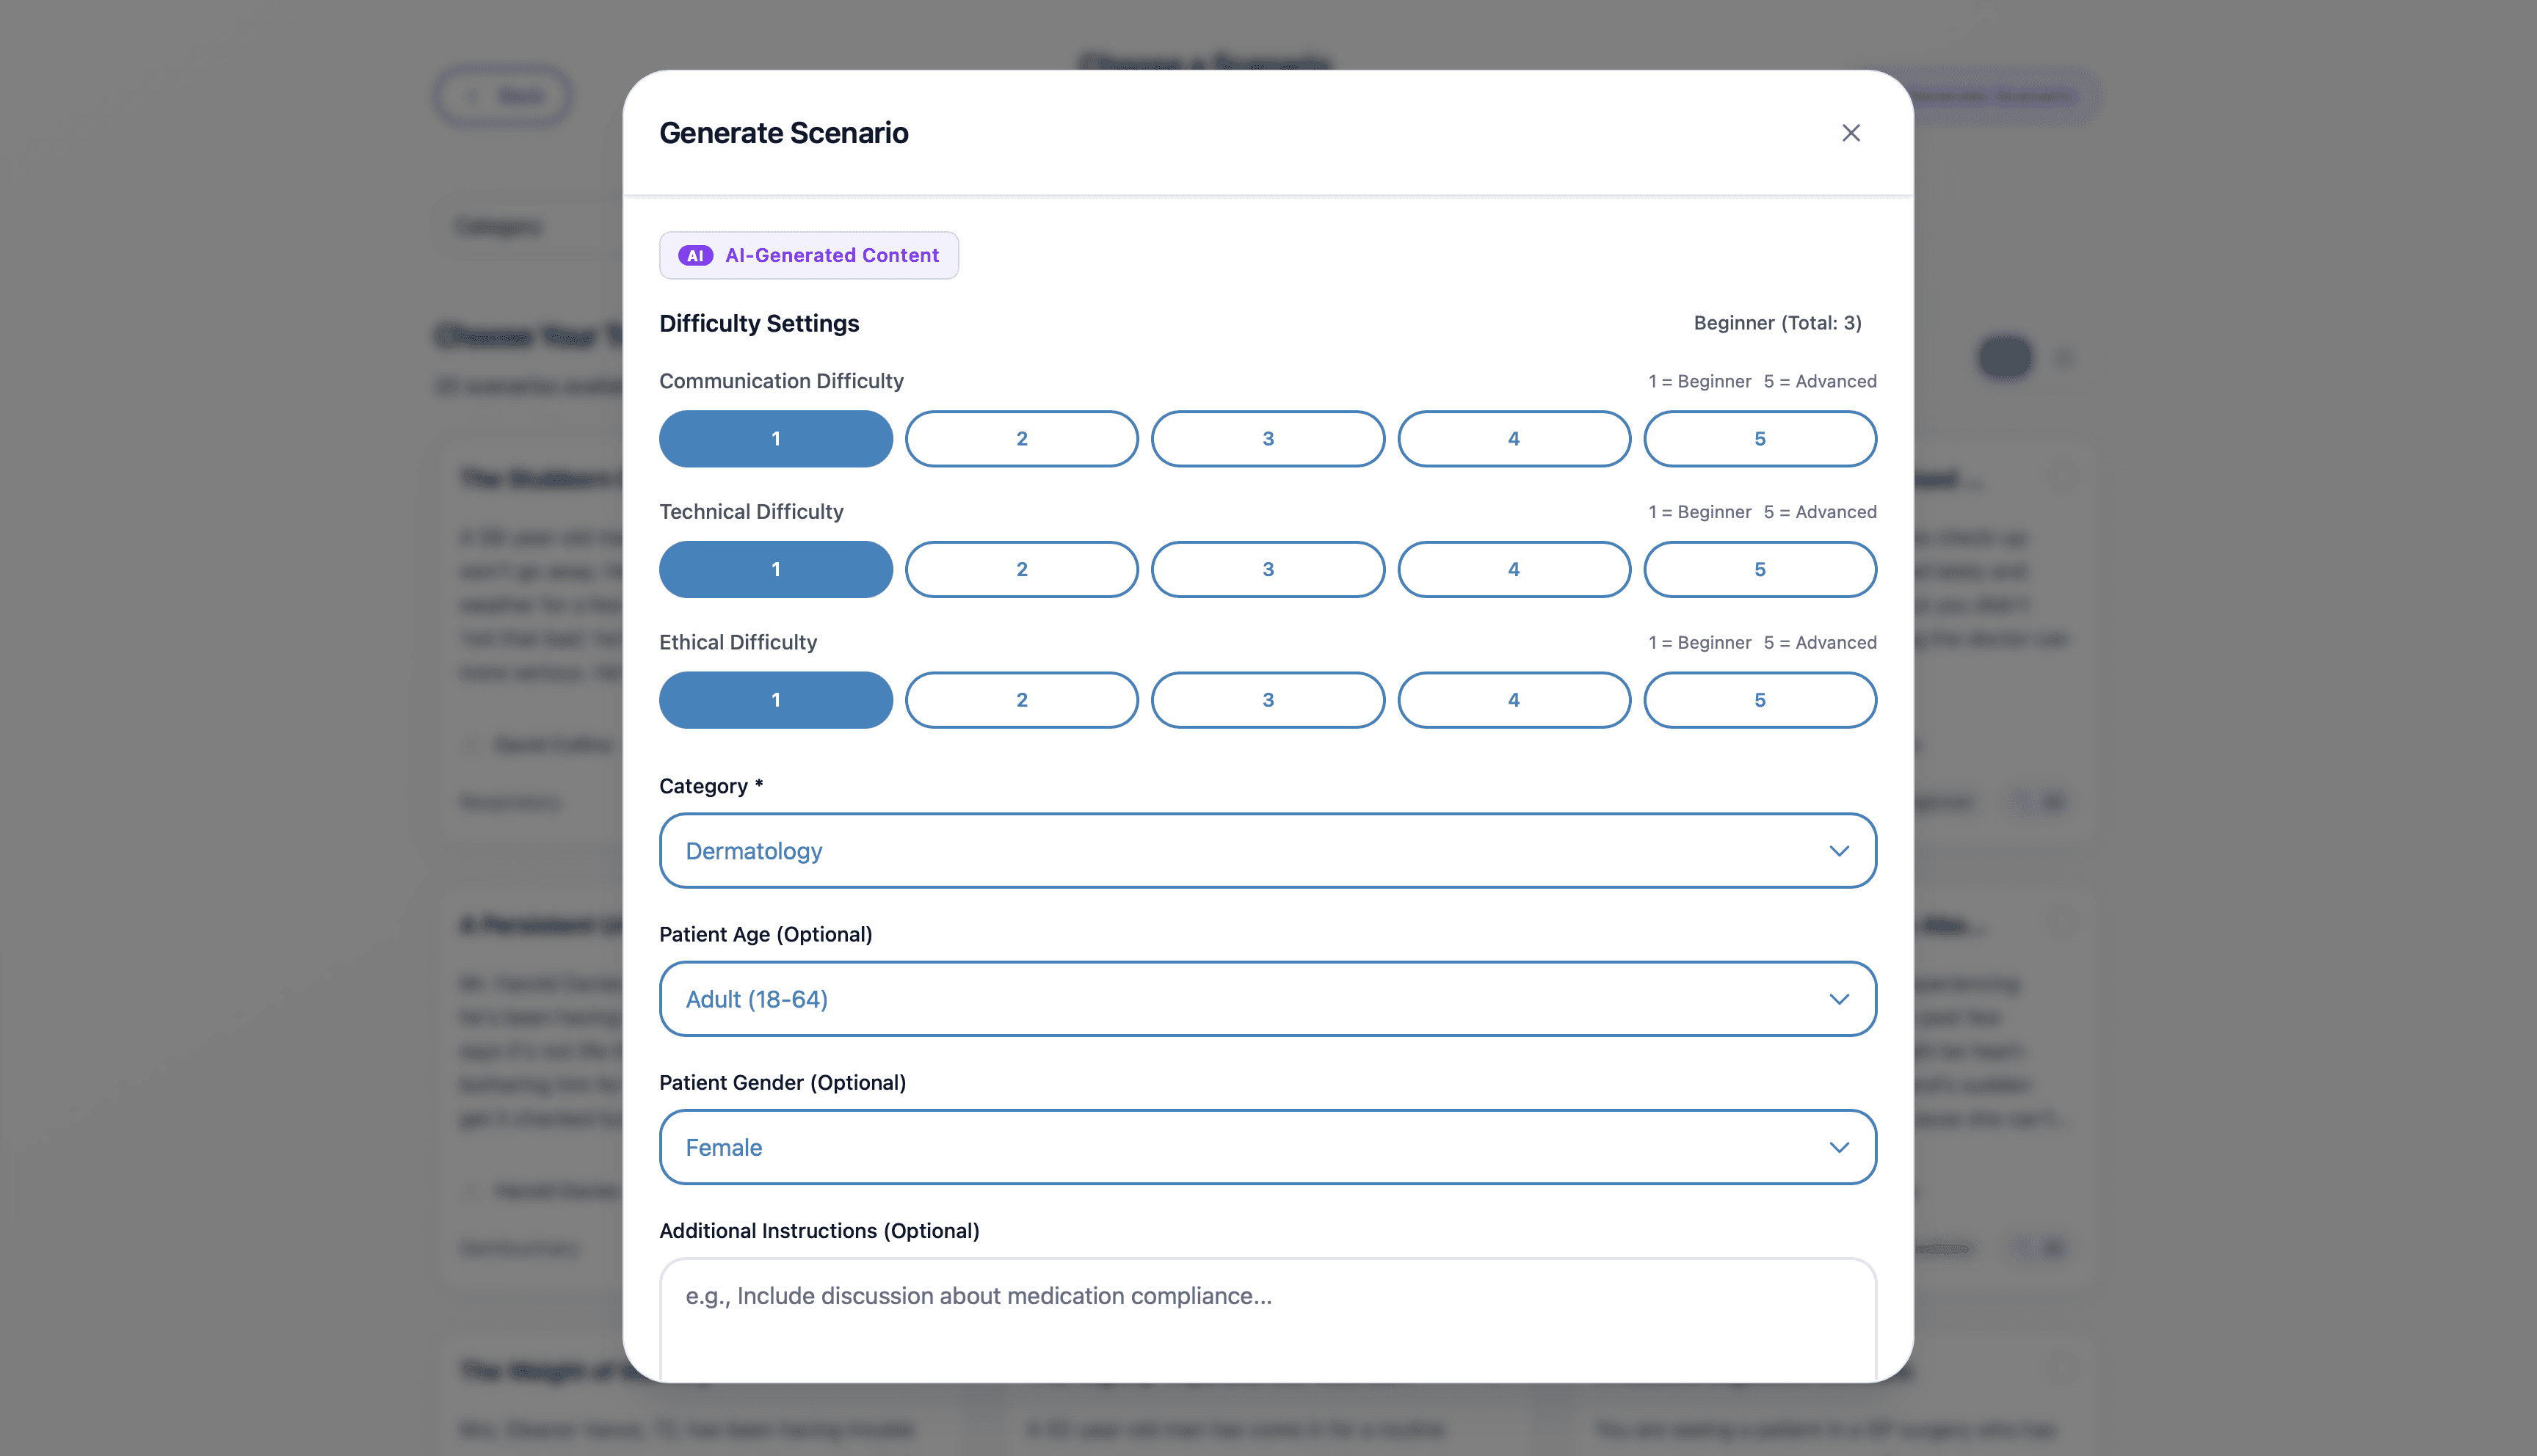The image size is (2537, 1456).
Task: Set Communication Difficulty to 4
Action: pos(1513,439)
